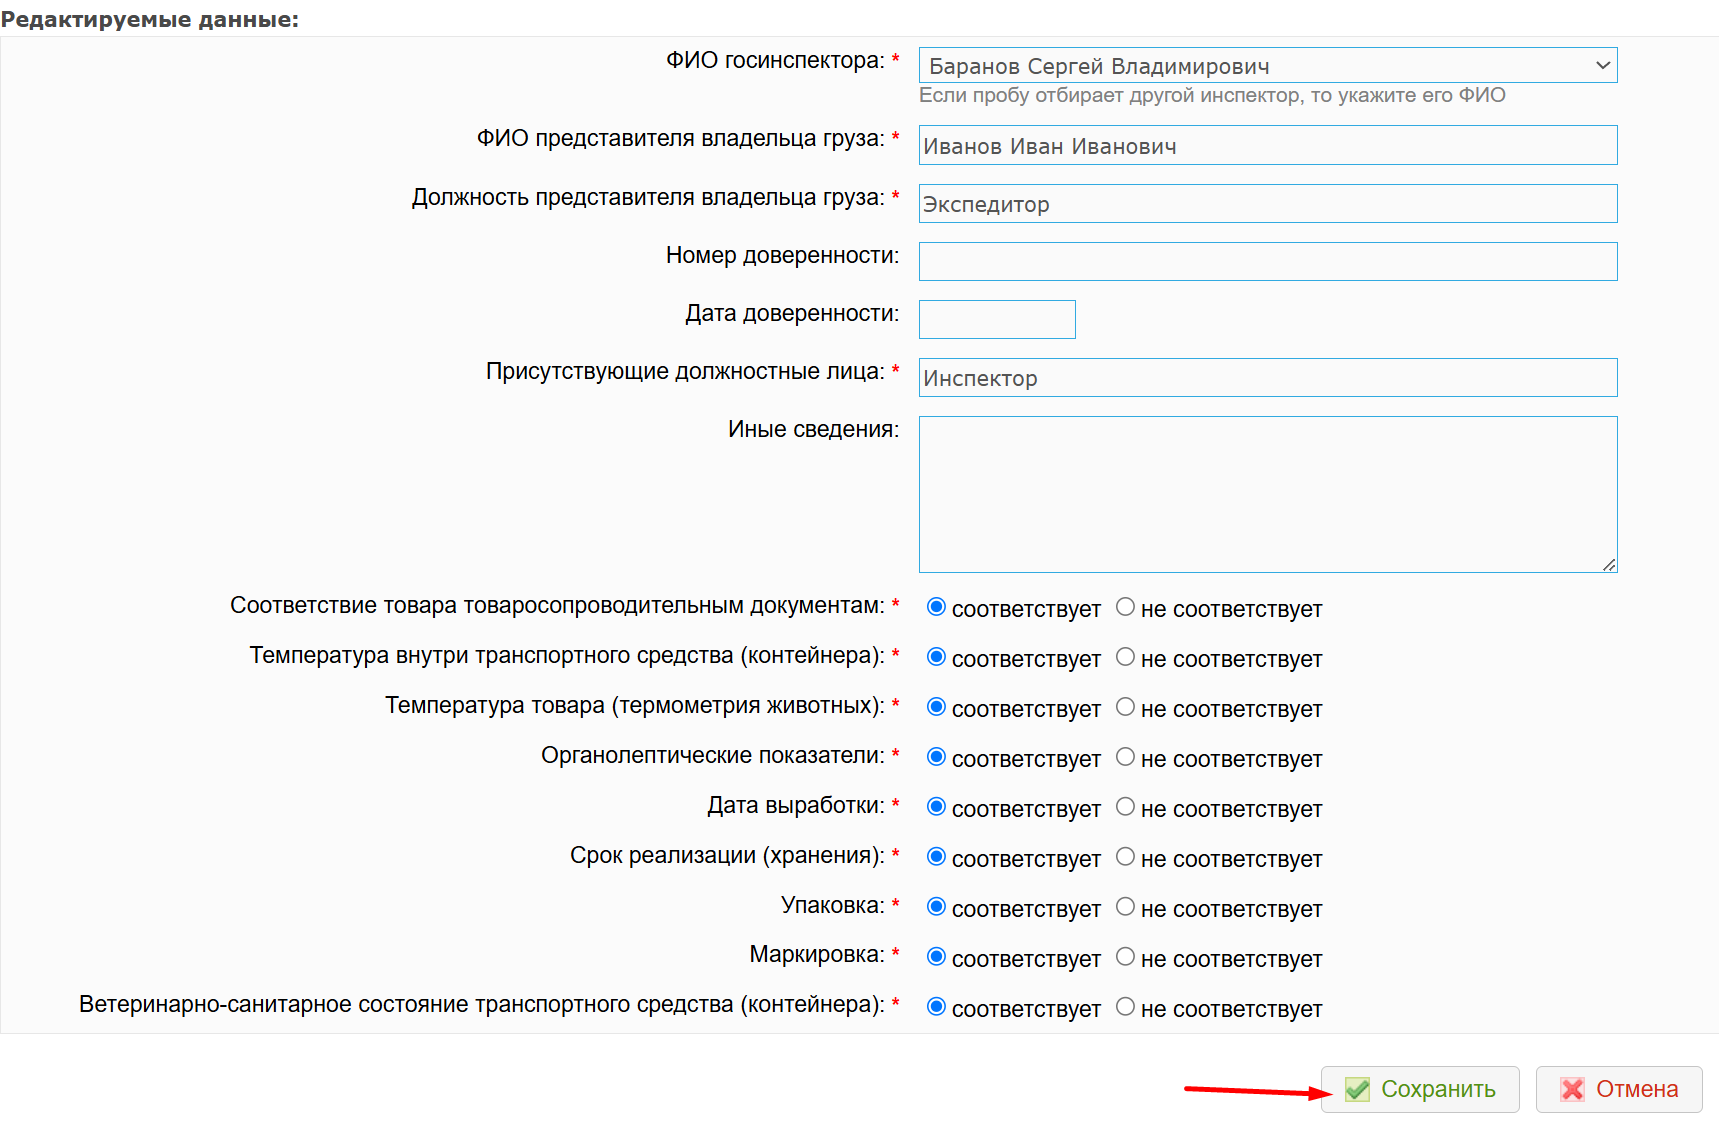Select 'соответствует' for Маркировка
Screen dimensions: 1719x1137
click(936, 957)
